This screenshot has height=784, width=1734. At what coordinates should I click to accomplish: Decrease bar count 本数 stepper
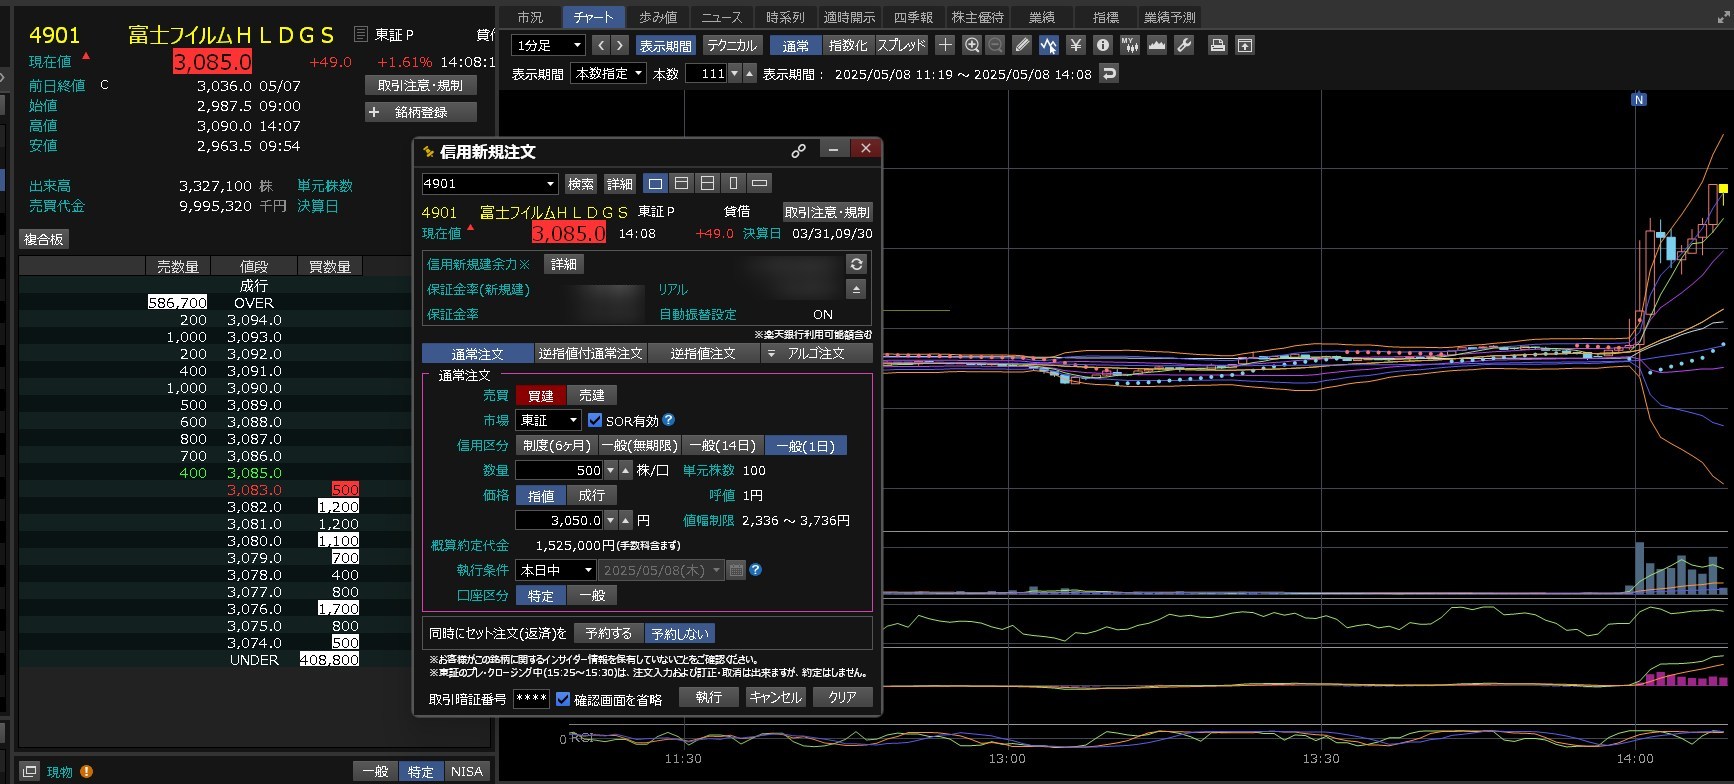tap(735, 73)
